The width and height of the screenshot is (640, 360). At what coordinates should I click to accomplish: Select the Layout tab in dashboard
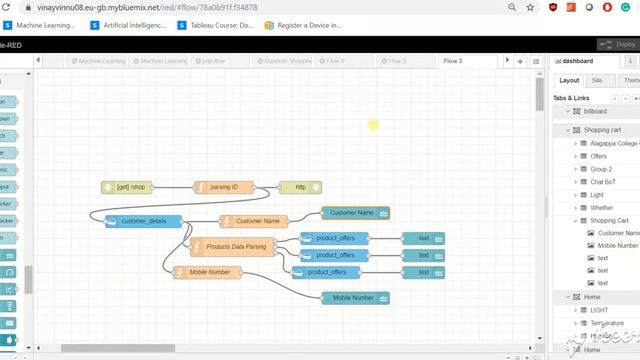569,80
